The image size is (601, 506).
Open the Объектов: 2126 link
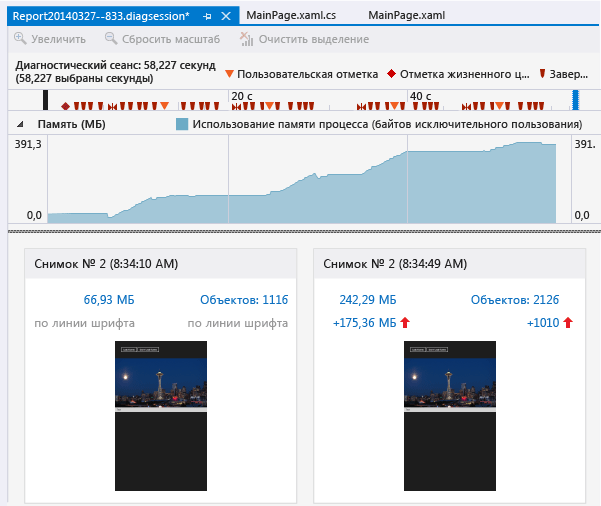[515, 299]
